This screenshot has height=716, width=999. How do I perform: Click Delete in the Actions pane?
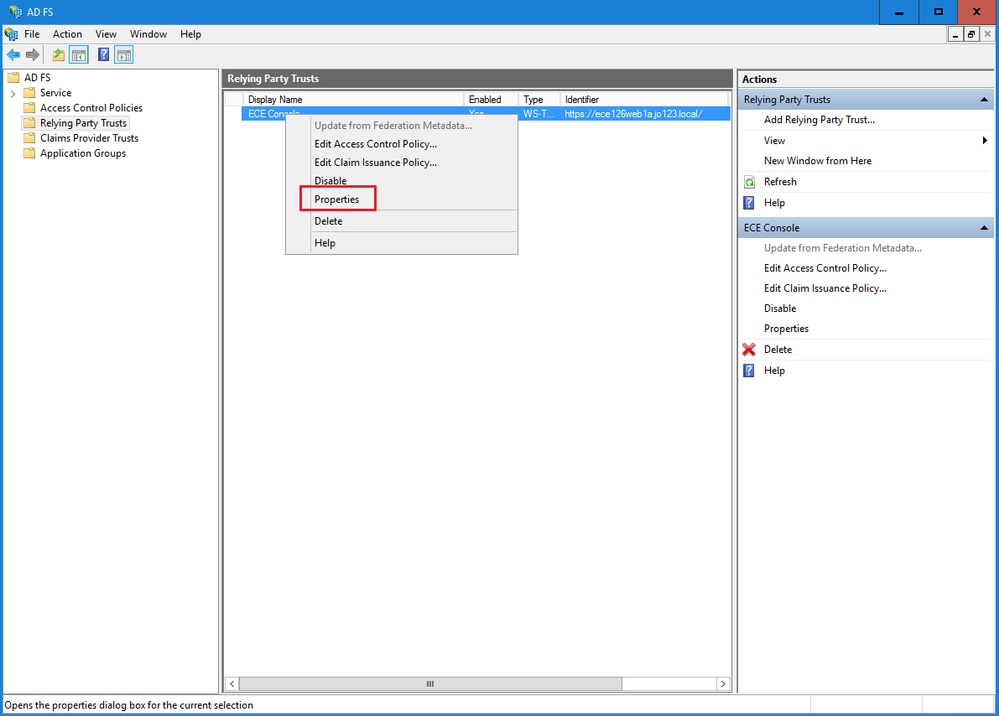tap(778, 350)
